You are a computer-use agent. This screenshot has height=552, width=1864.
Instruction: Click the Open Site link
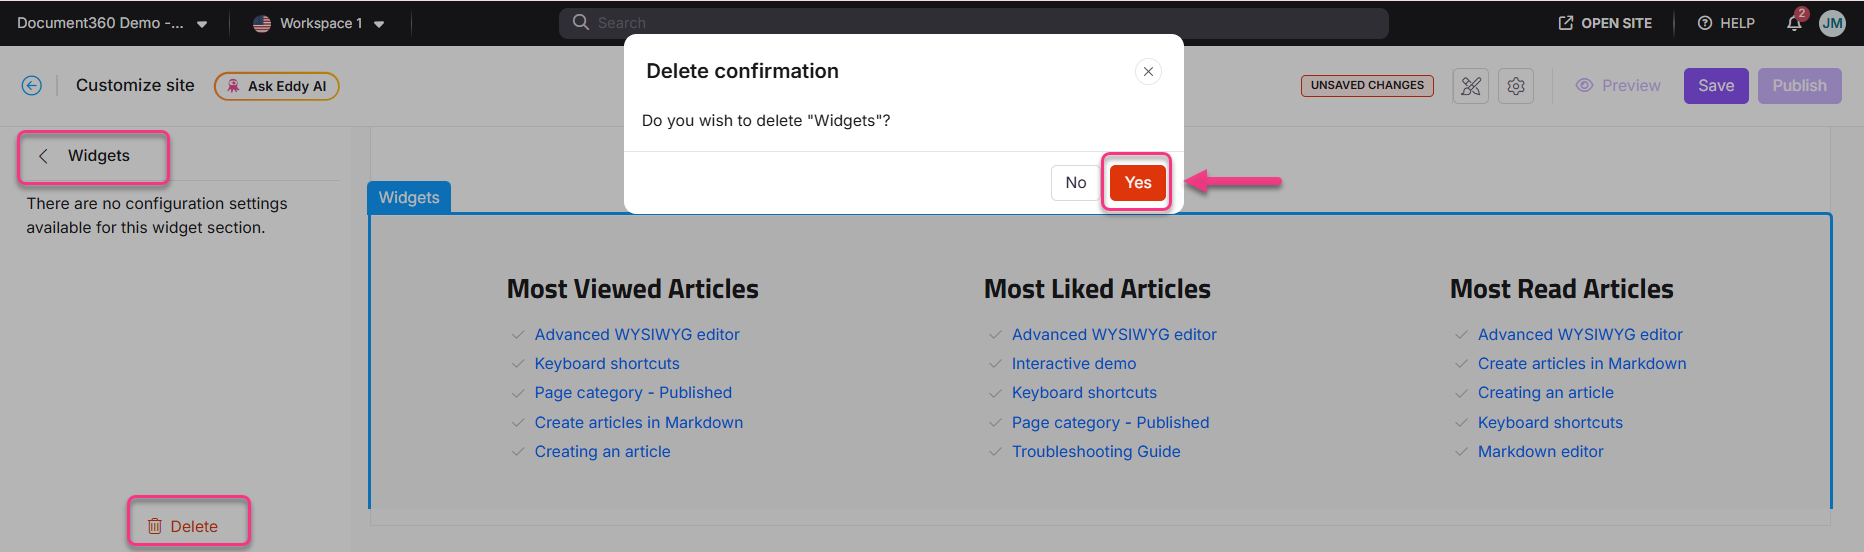pos(1605,23)
